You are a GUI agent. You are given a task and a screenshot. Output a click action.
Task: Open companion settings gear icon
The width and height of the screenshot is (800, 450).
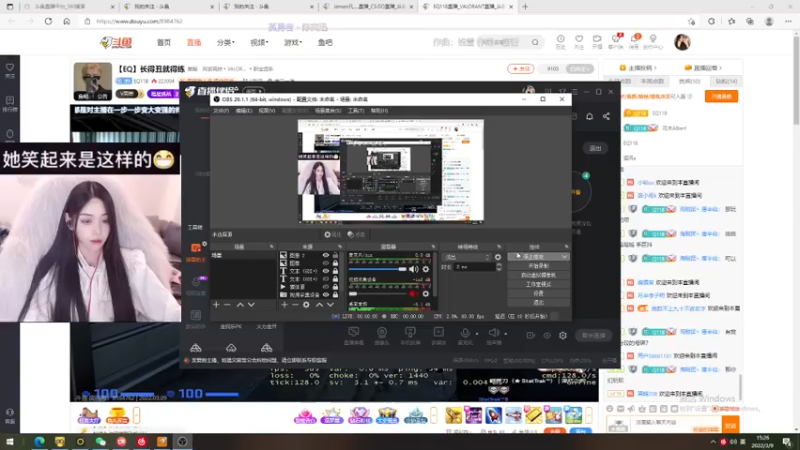[x=563, y=335]
